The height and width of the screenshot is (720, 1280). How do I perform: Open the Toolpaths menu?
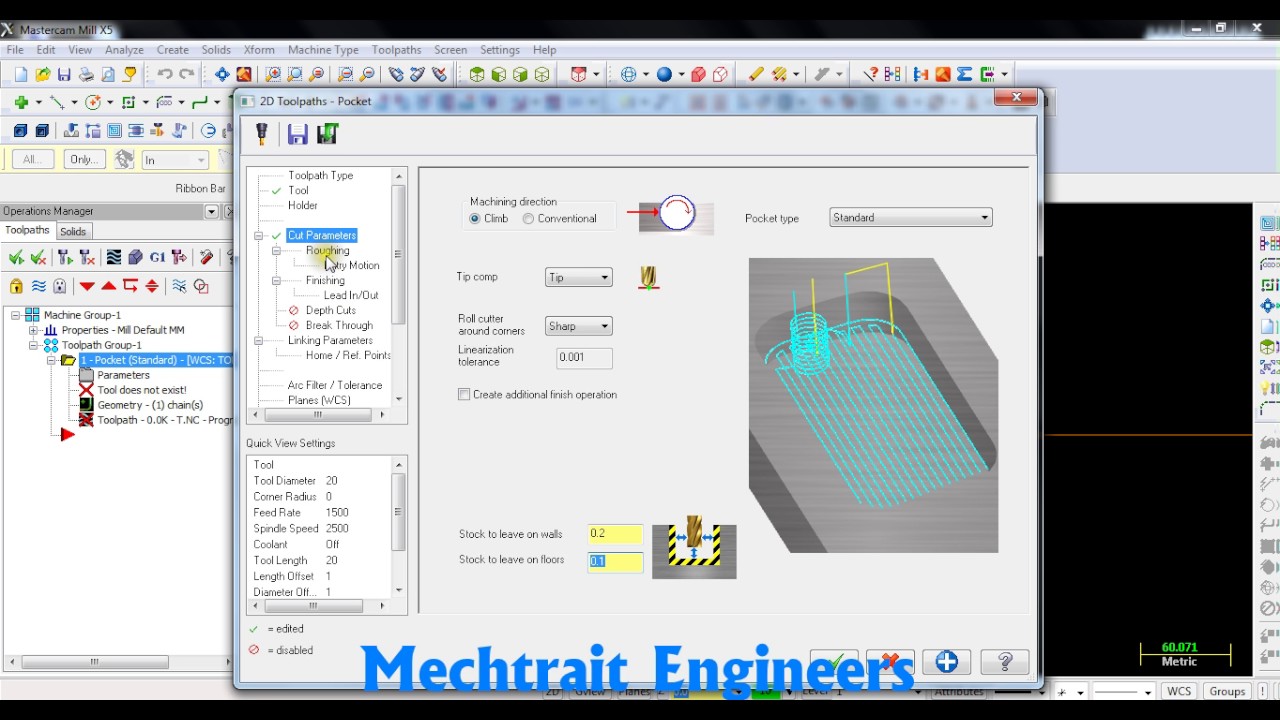click(396, 50)
